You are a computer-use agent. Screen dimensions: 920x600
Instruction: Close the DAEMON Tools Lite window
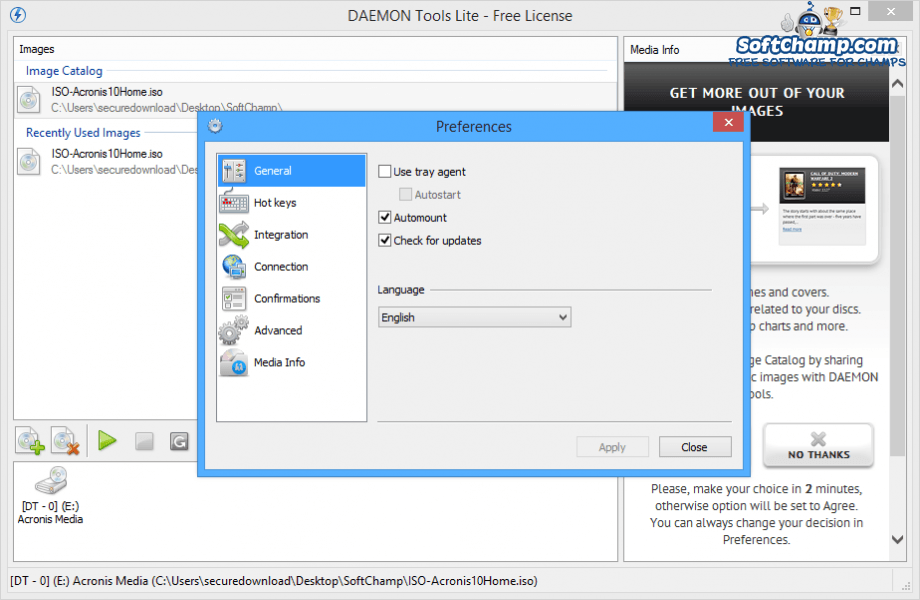pyautogui.click(x=891, y=11)
